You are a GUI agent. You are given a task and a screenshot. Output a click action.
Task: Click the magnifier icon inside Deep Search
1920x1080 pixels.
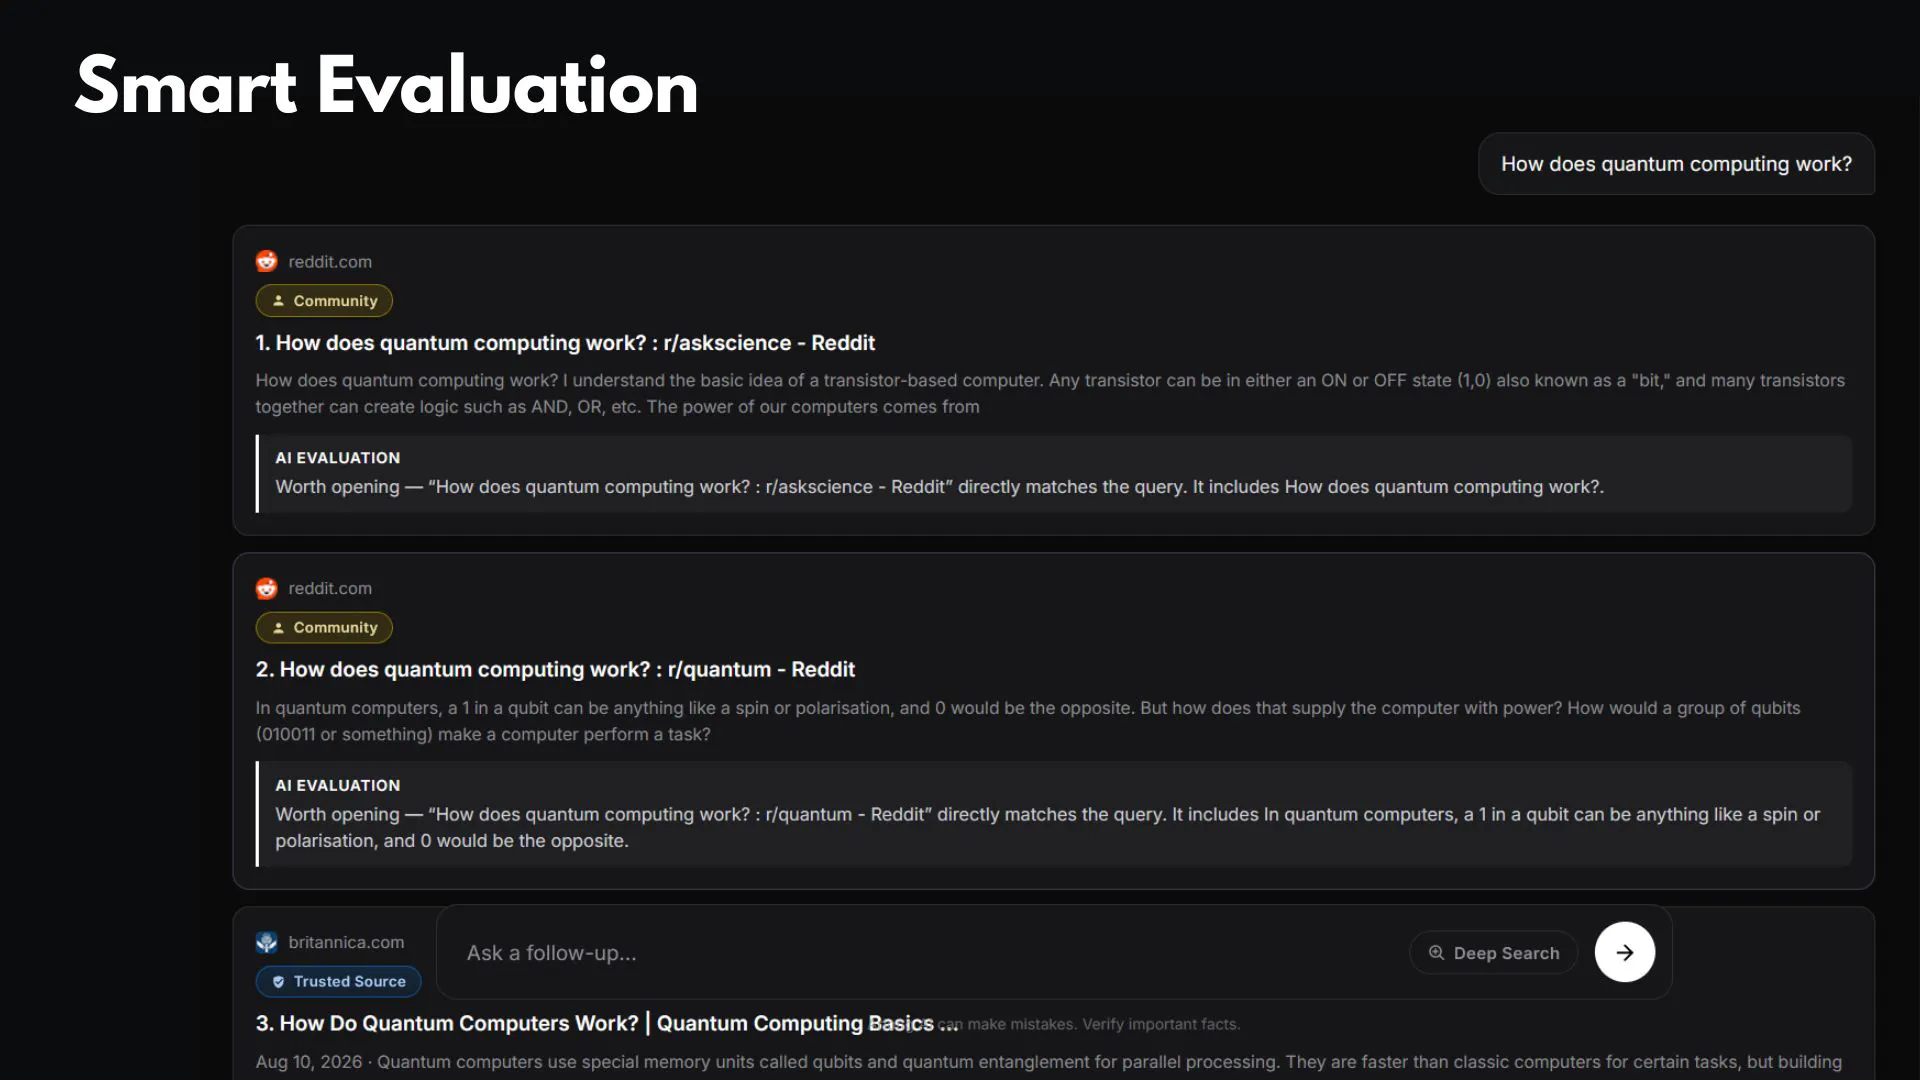1436,953
